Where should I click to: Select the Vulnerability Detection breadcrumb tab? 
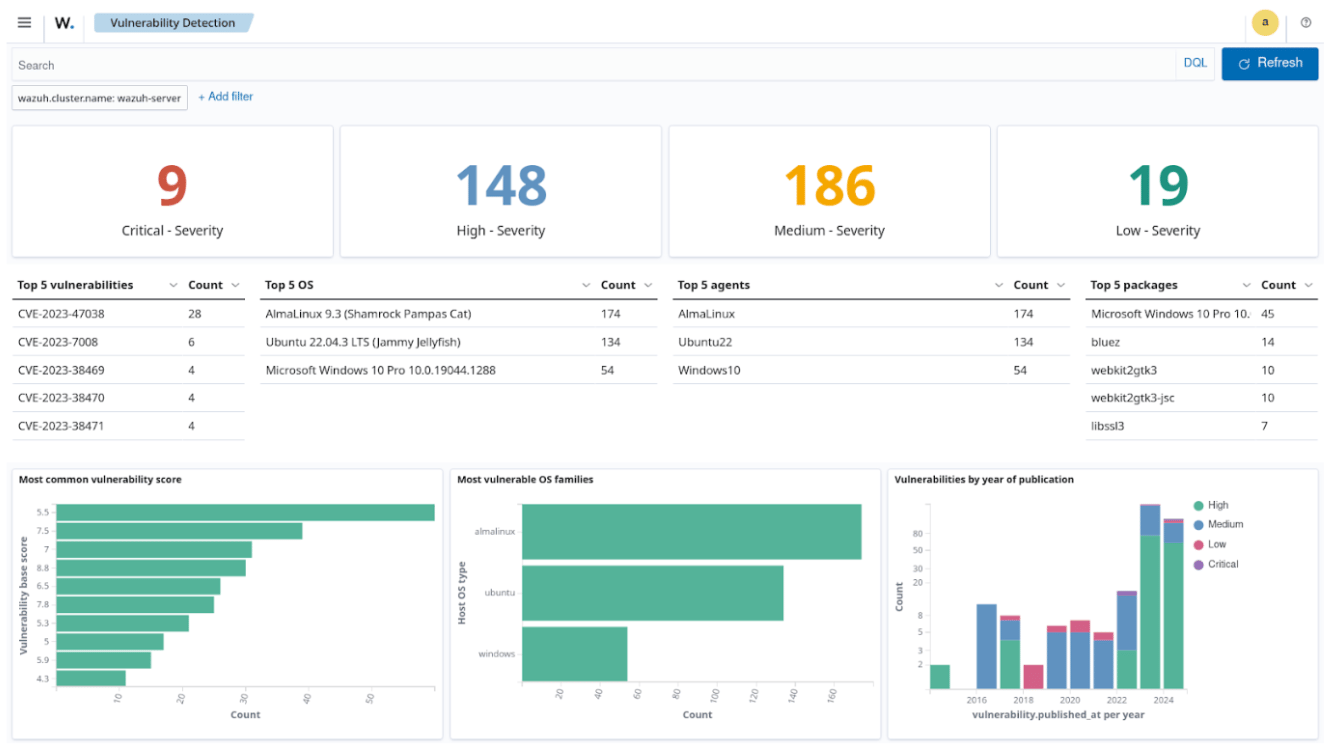coord(173,23)
